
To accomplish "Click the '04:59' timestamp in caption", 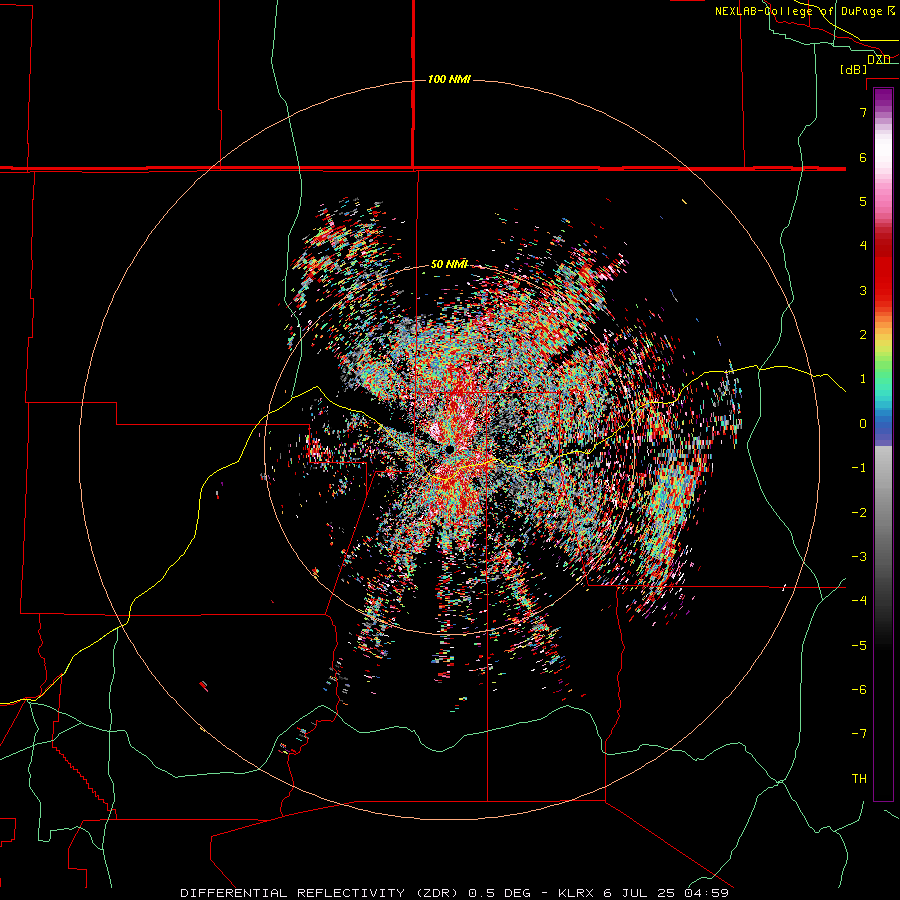I will tap(706, 893).
